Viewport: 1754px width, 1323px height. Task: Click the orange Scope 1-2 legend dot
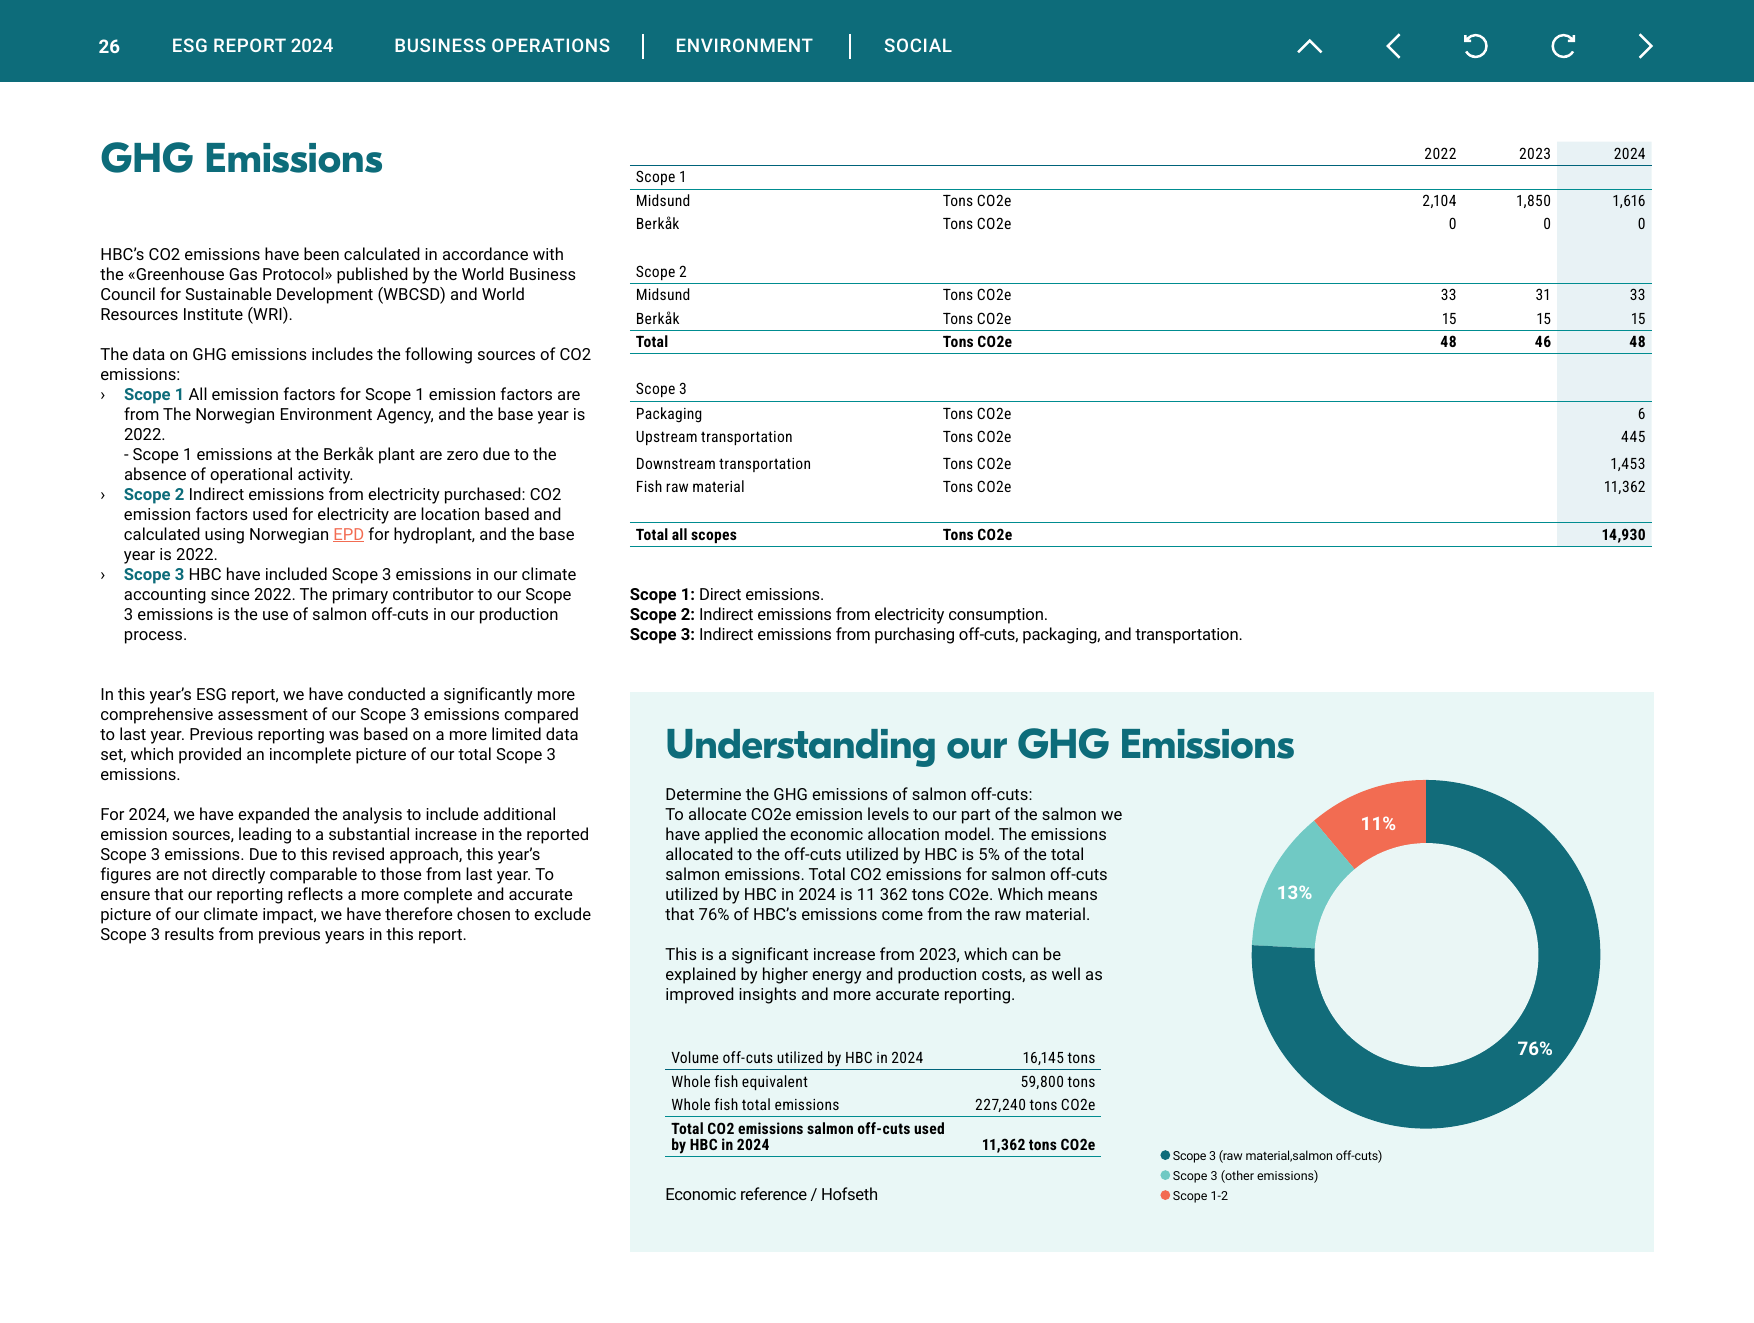point(1165,1195)
